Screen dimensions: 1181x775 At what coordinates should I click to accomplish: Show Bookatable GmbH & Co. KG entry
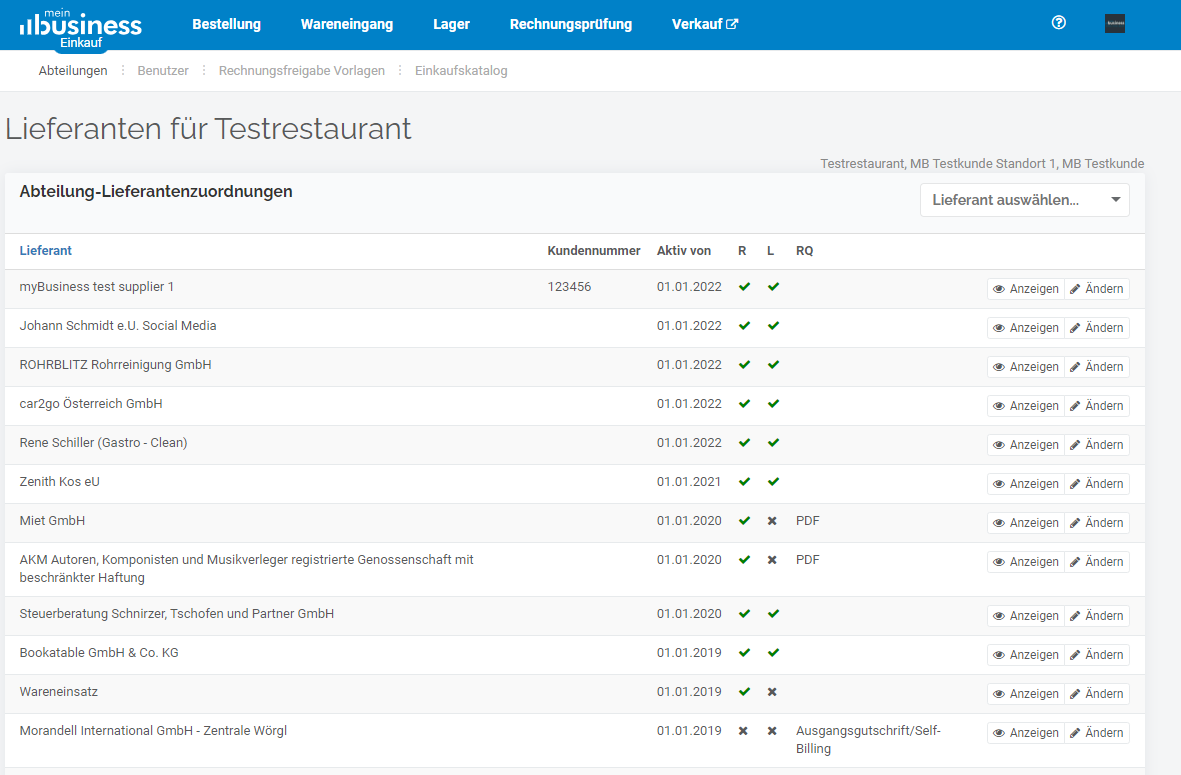pyautogui.click(x=1026, y=655)
